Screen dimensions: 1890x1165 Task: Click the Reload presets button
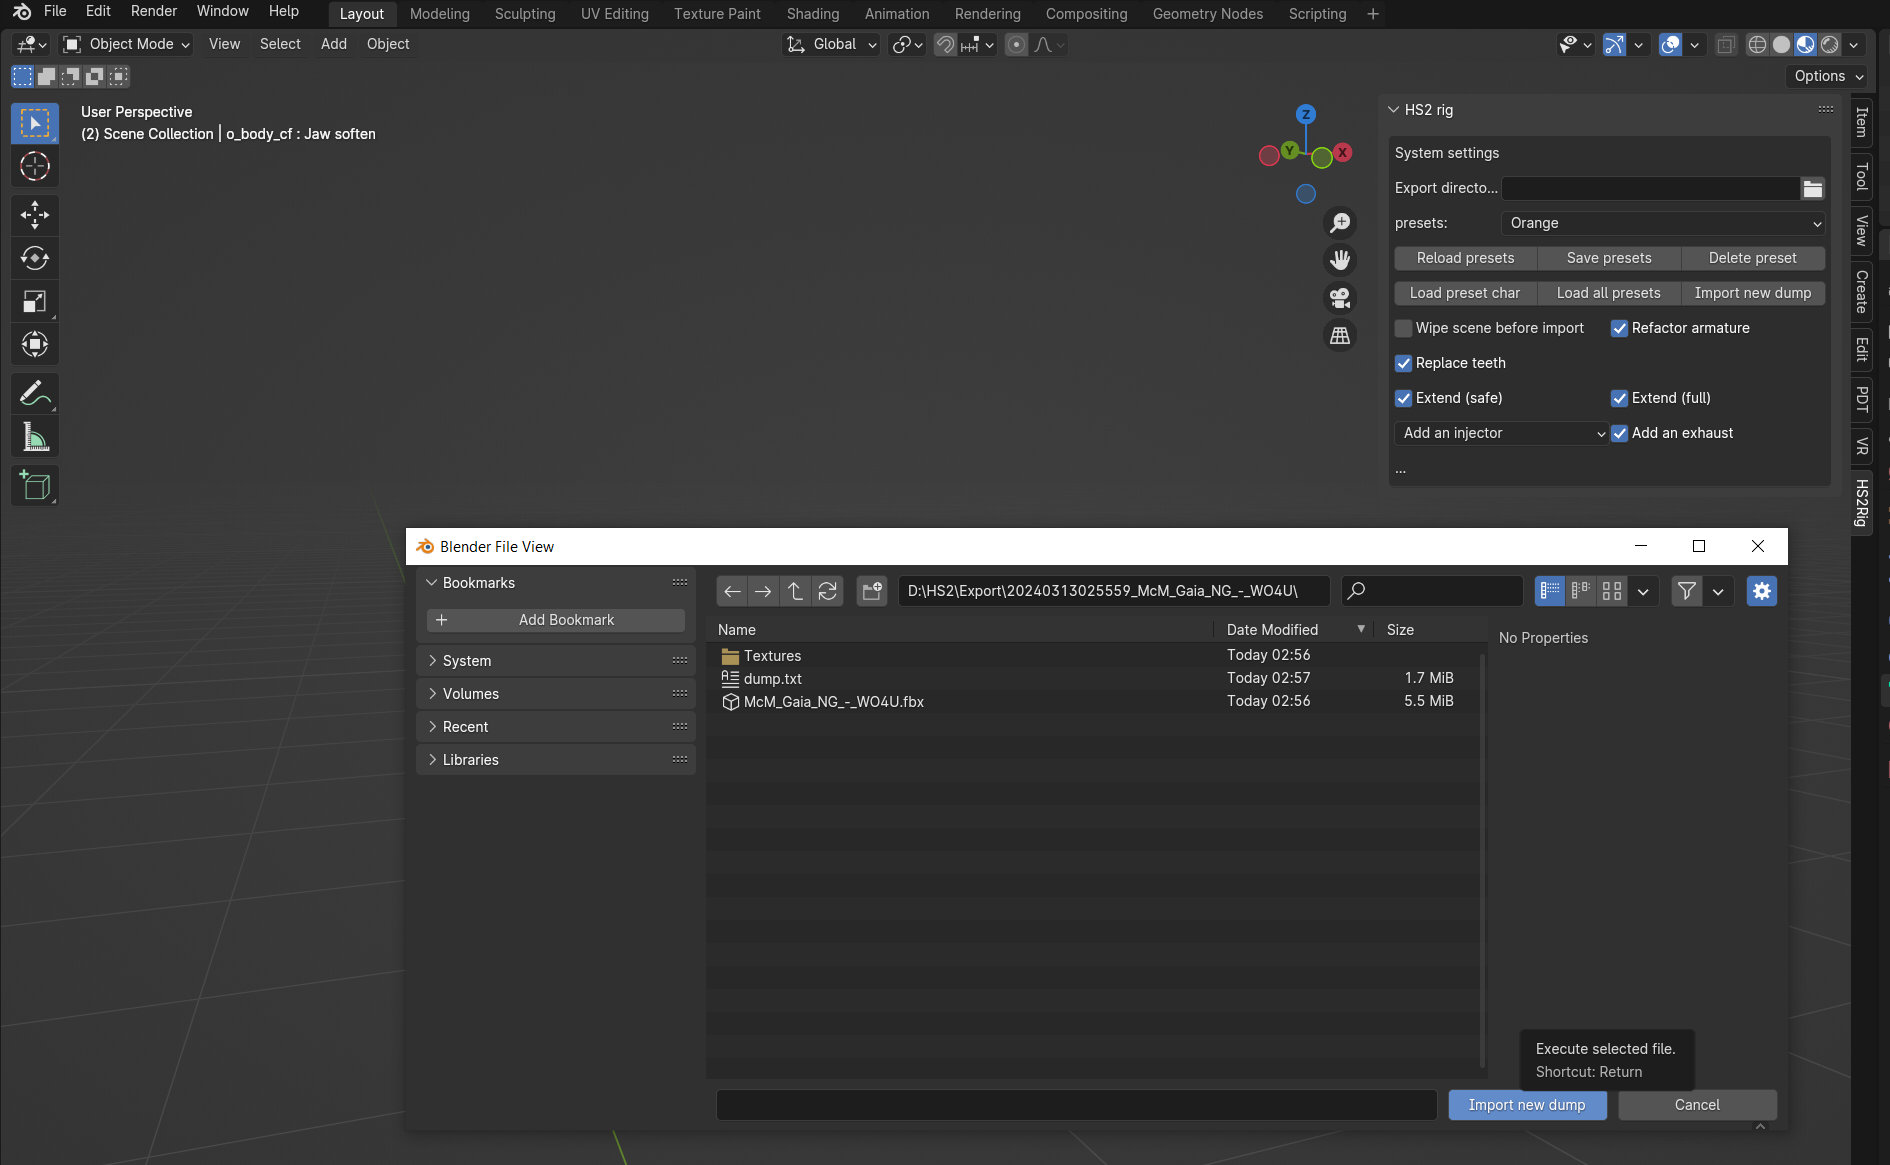coord(1465,258)
